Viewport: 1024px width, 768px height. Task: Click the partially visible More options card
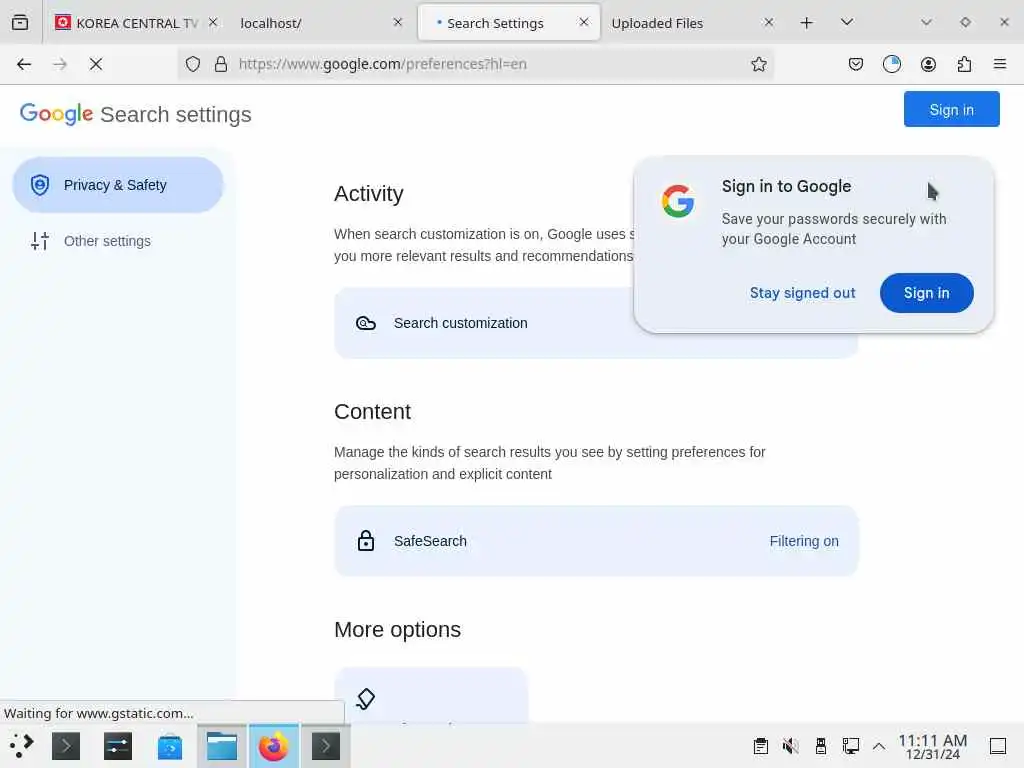tap(430, 696)
